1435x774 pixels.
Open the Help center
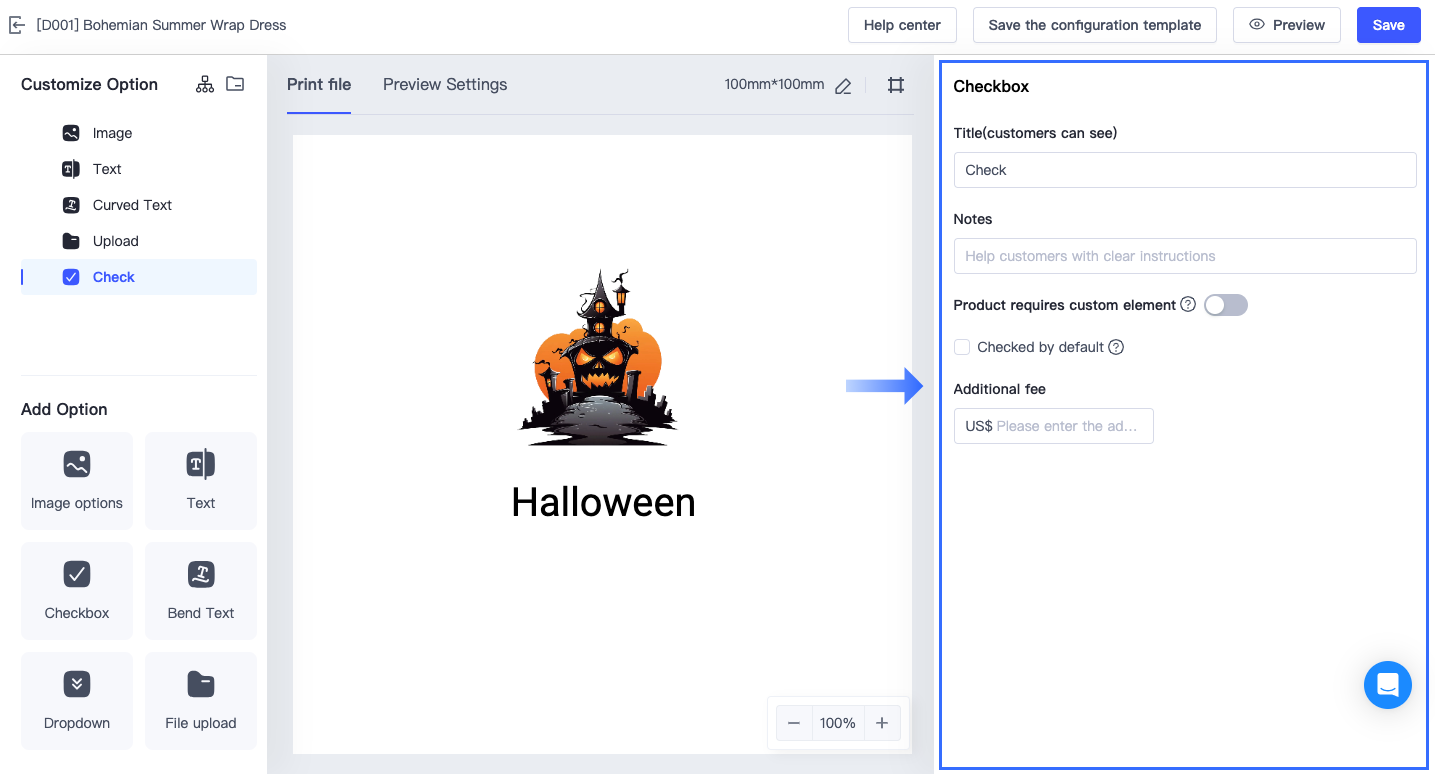[902, 24]
